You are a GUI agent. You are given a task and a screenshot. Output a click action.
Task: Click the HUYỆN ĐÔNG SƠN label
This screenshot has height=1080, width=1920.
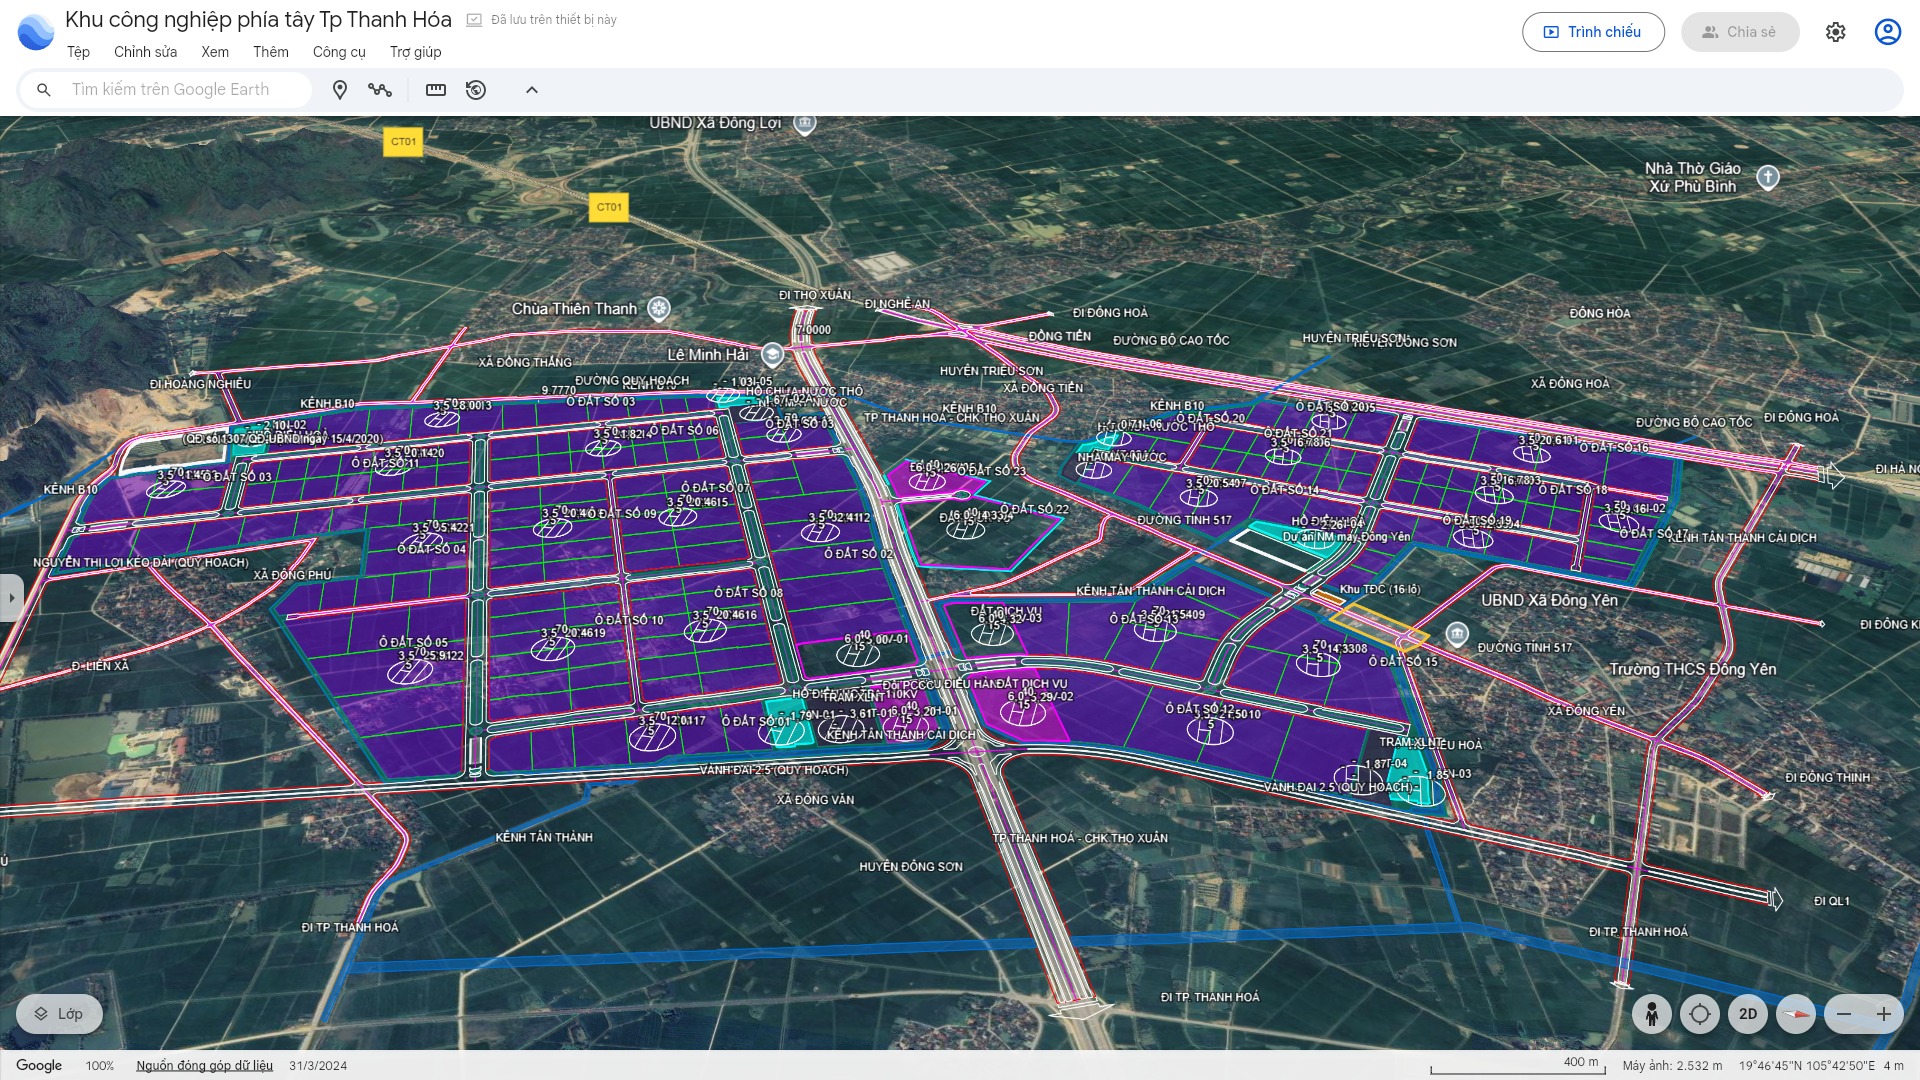911,867
